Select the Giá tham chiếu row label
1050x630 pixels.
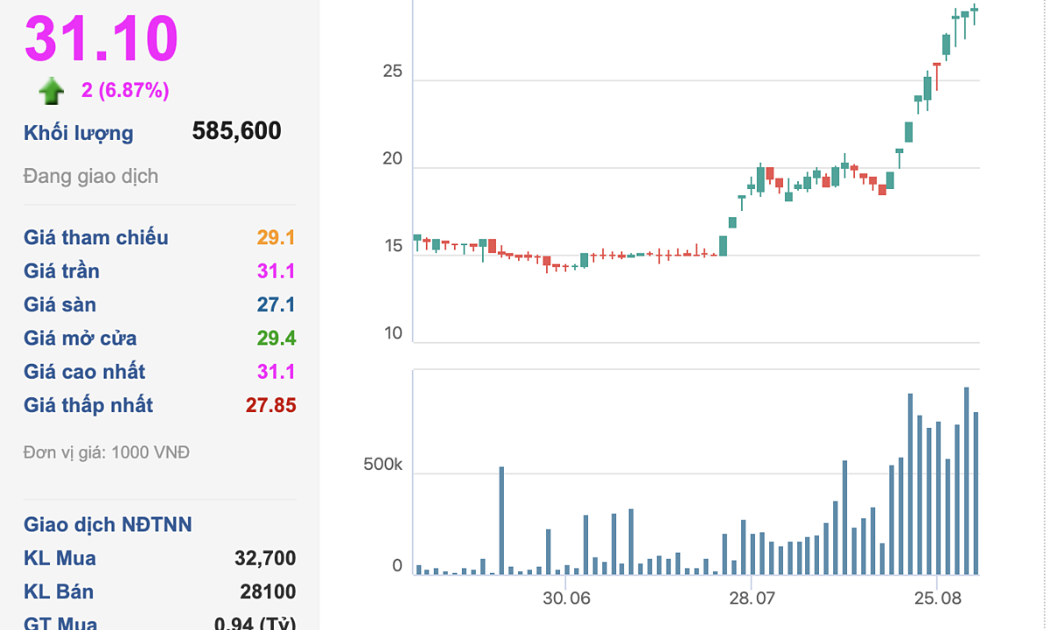[96, 238]
